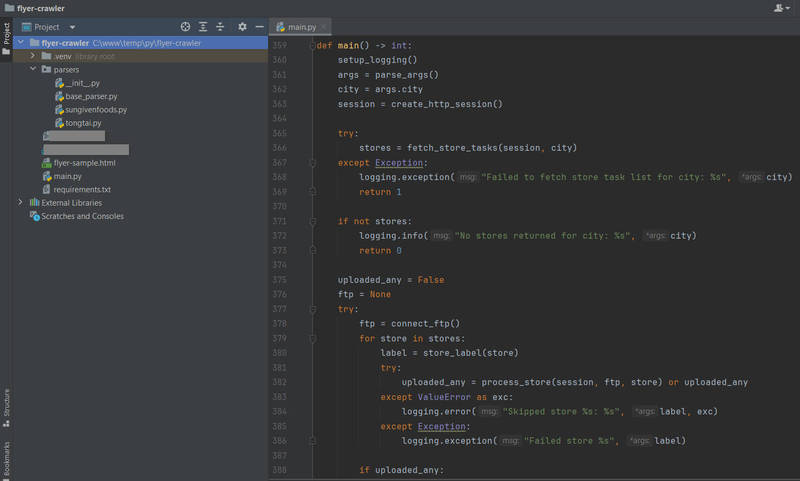The width and height of the screenshot is (800, 481).
Task: Click the Expand All icon in Project panel
Action: pos(203,27)
